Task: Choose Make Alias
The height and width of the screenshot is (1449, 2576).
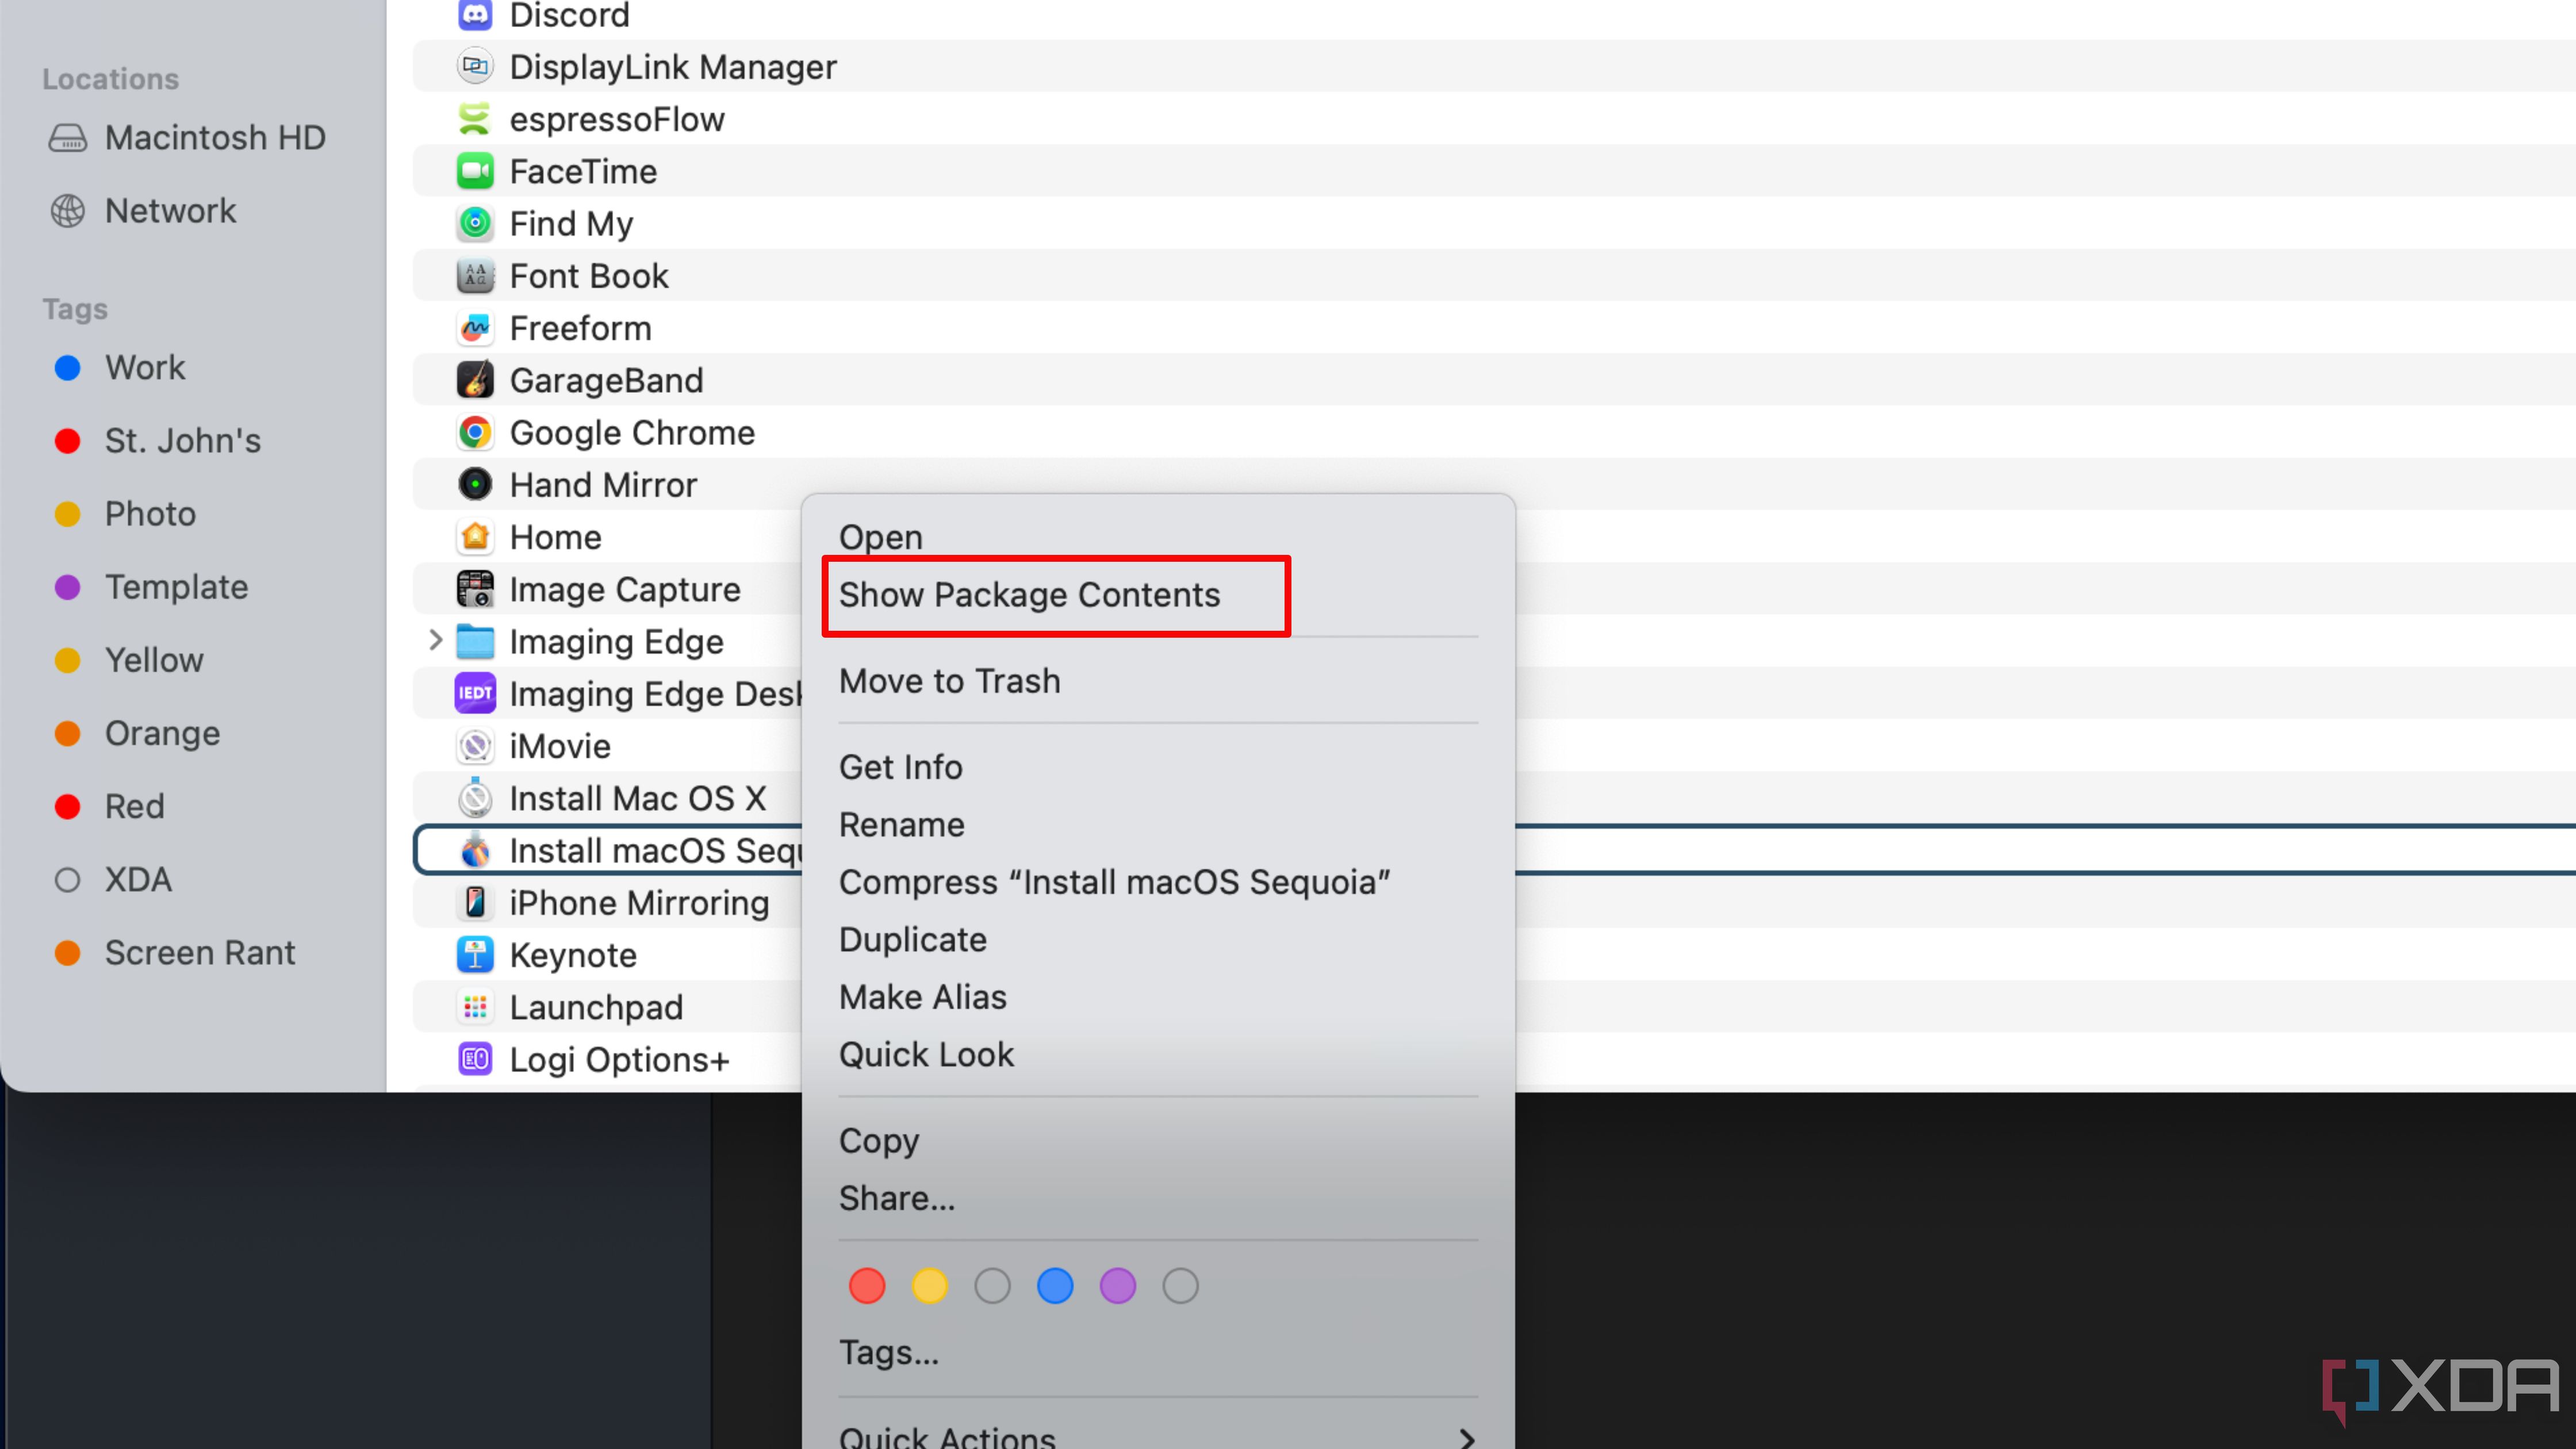Action: click(x=922, y=997)
